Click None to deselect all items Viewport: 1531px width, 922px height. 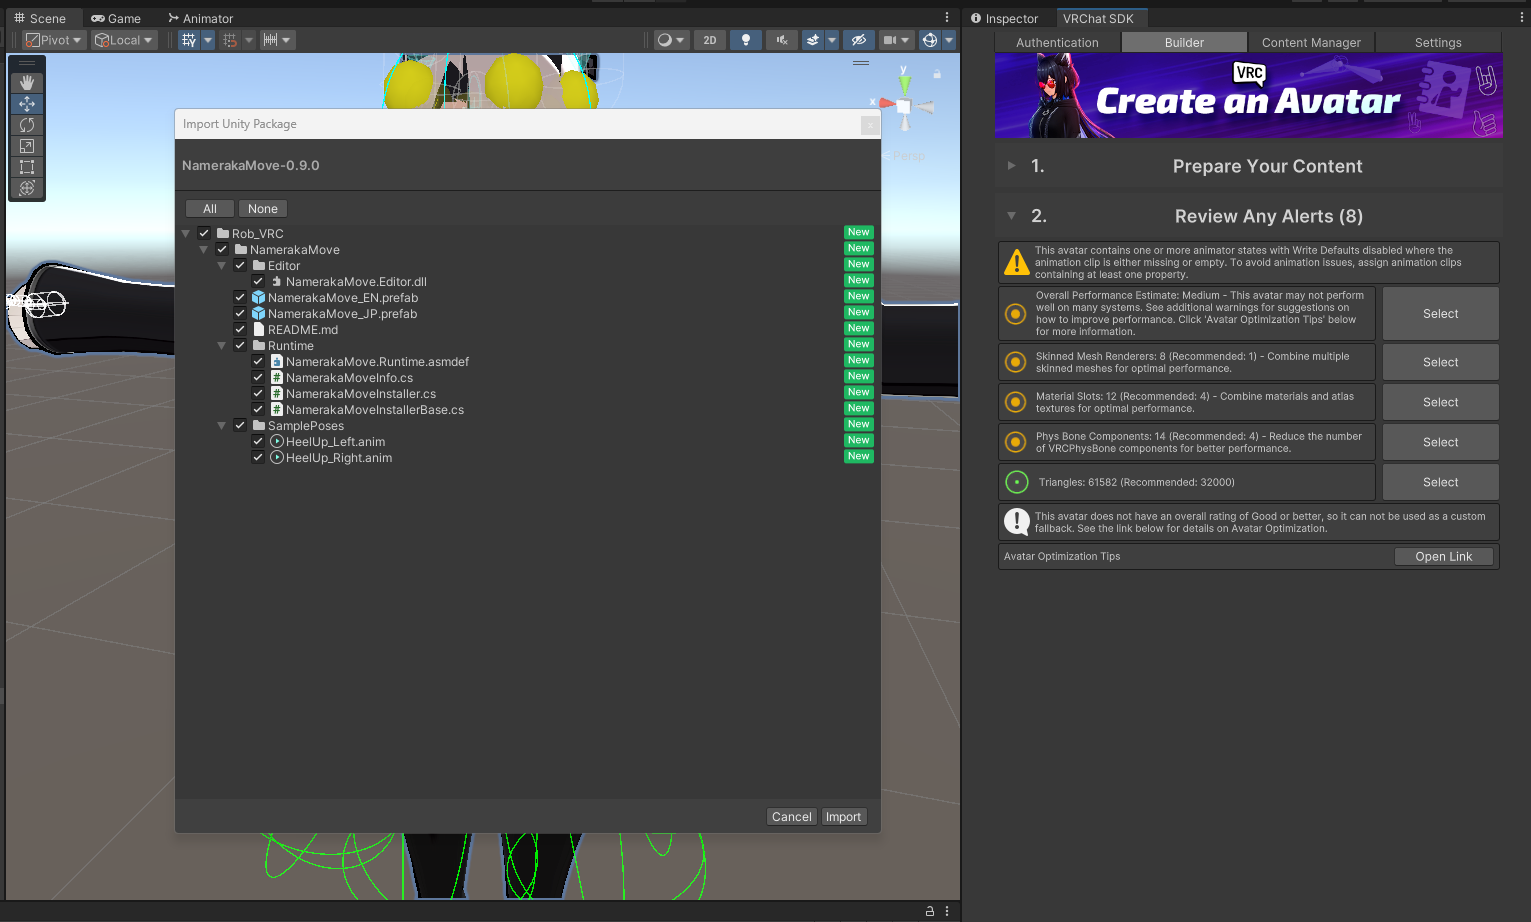click(x=263, y=209)
